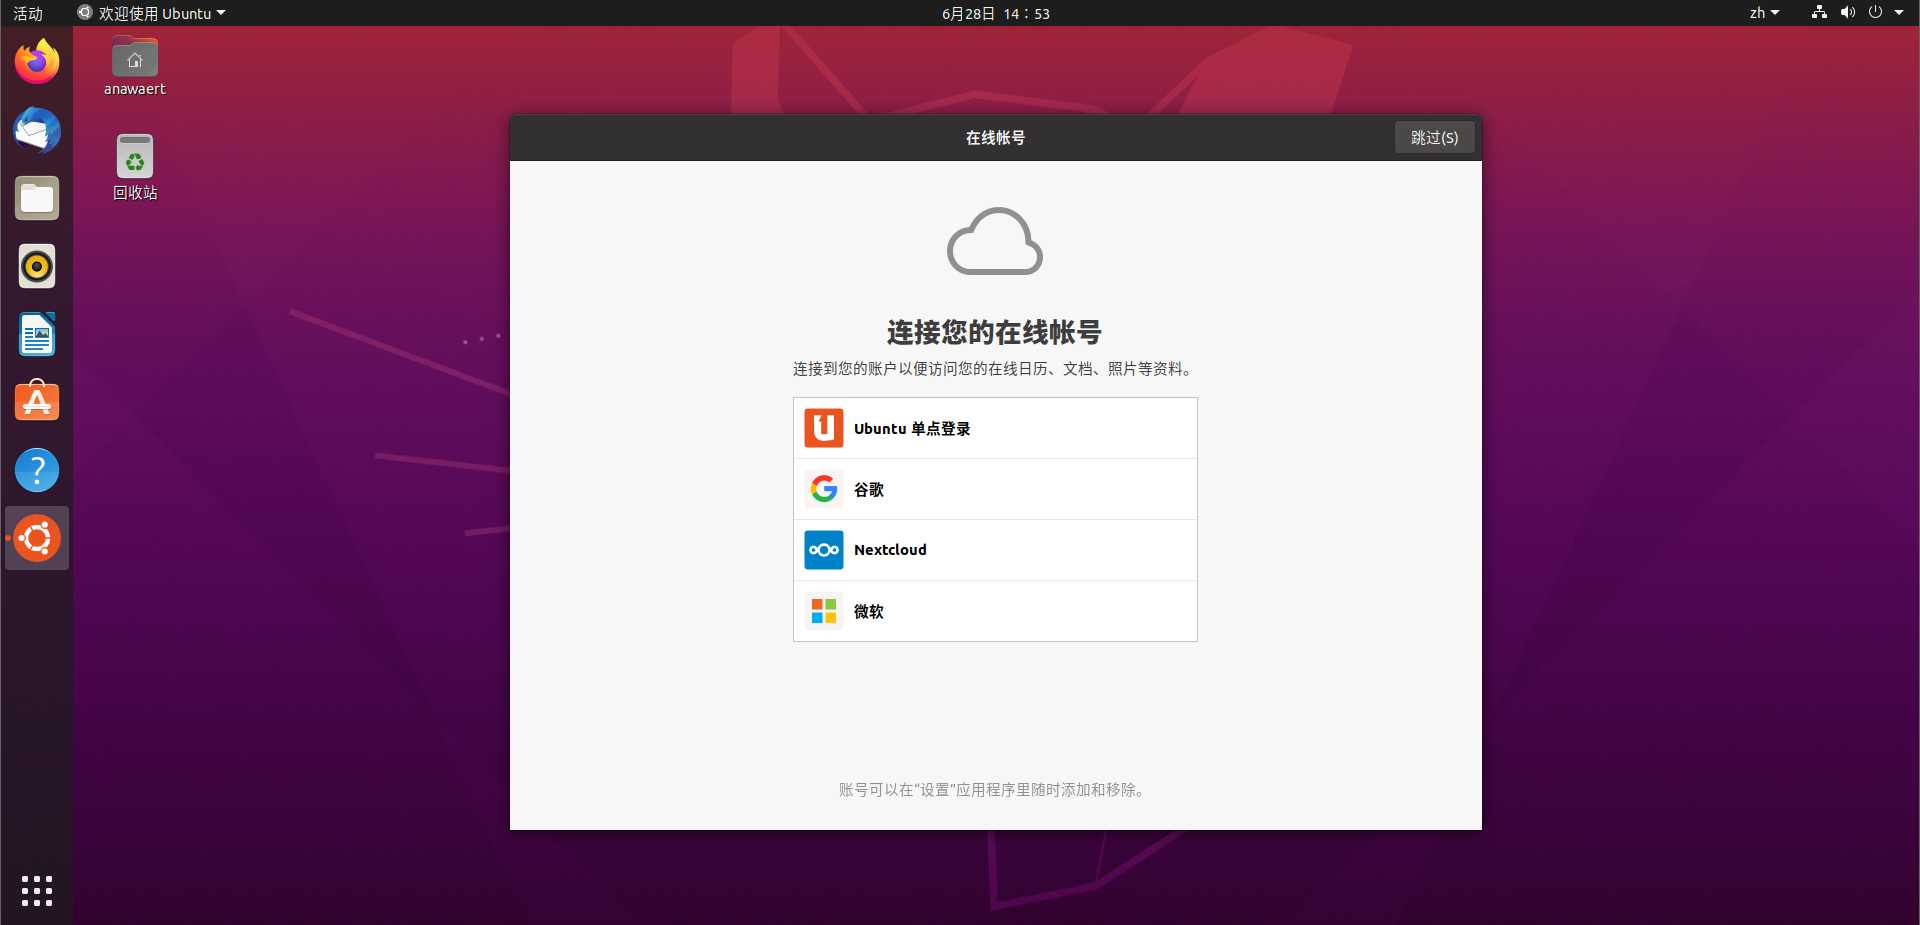Click the 跳过(S) skip button
Screen dimensions: 1920x925
click(x=1434, y=138)
